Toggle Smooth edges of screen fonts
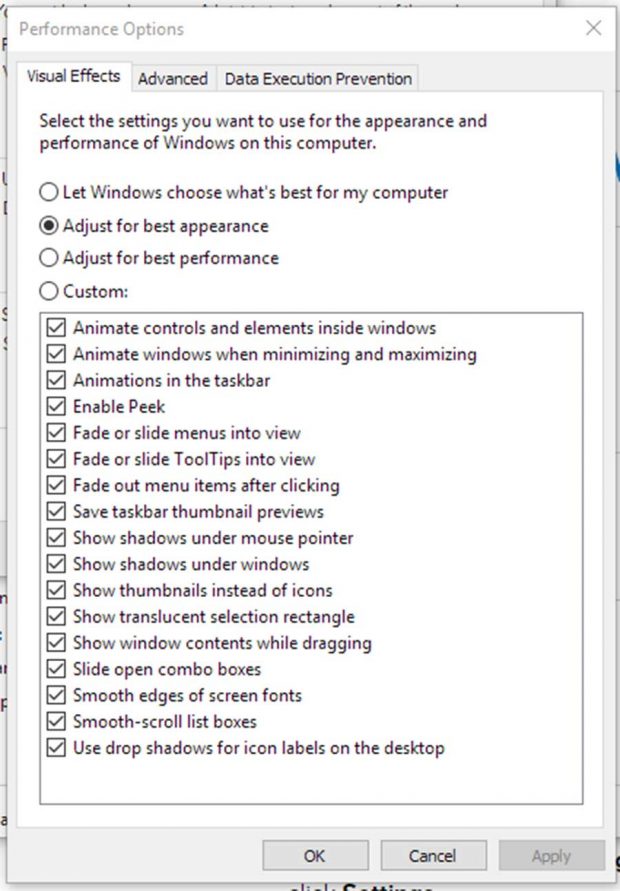 [x=56, y=695]
